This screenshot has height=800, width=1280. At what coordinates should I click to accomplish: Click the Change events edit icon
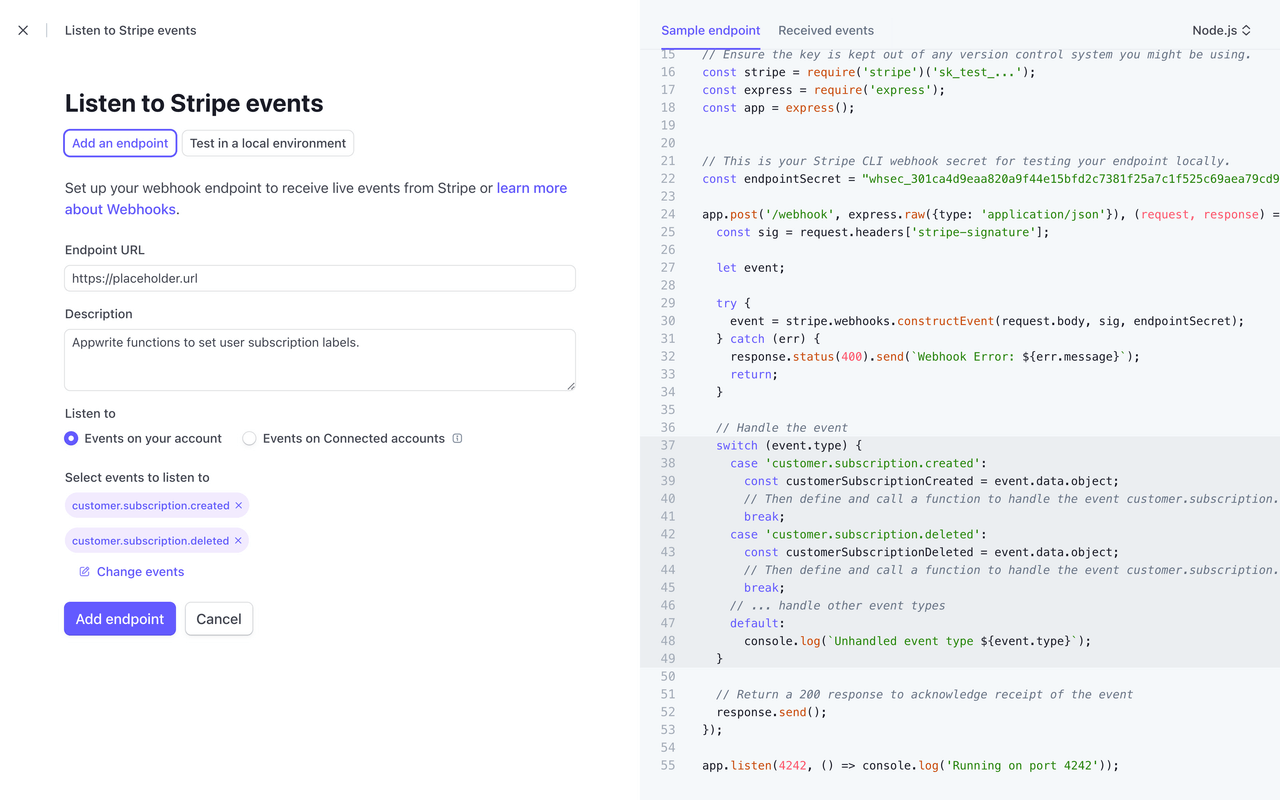pyautogui.click(x=84, y=572)
